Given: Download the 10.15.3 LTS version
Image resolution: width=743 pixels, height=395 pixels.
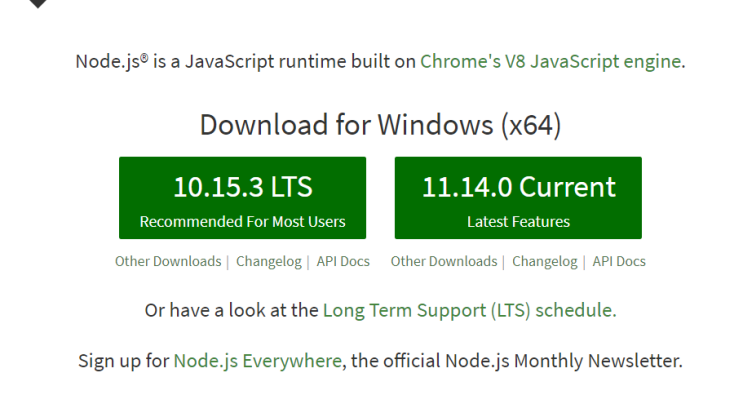Looking at the screenshot, I should [x=242, y=198].
